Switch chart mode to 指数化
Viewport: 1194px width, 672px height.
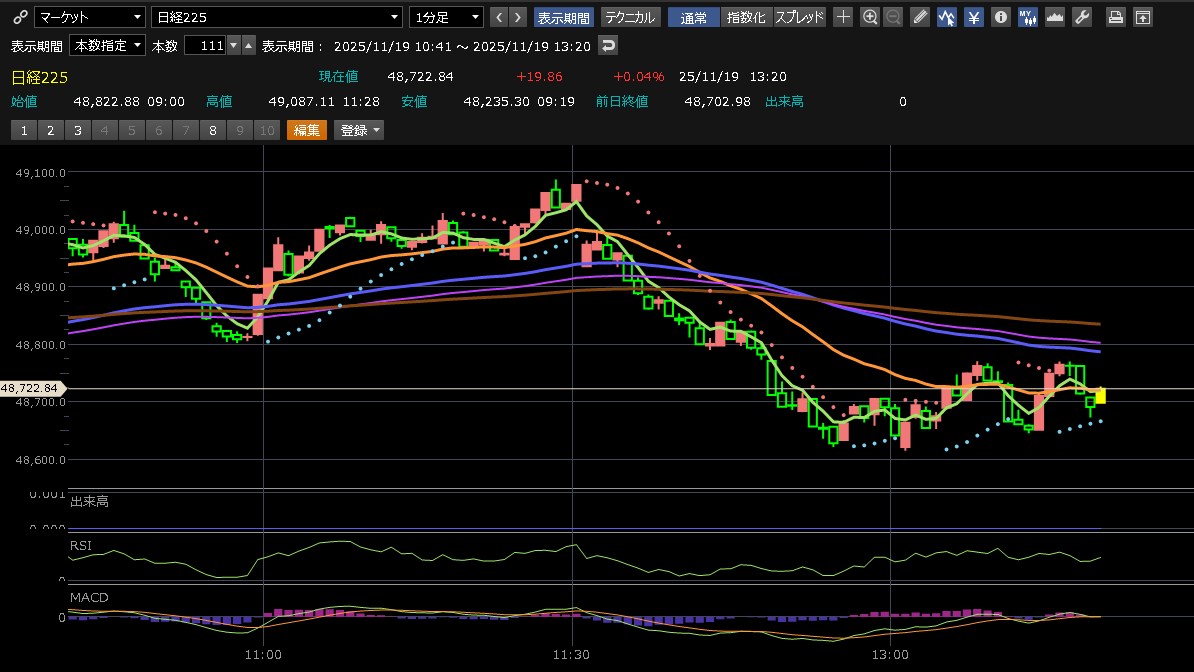[x=746, y=17]
